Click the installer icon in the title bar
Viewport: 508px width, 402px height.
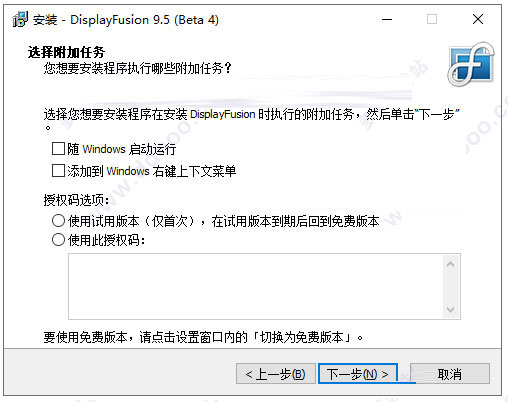20,19
